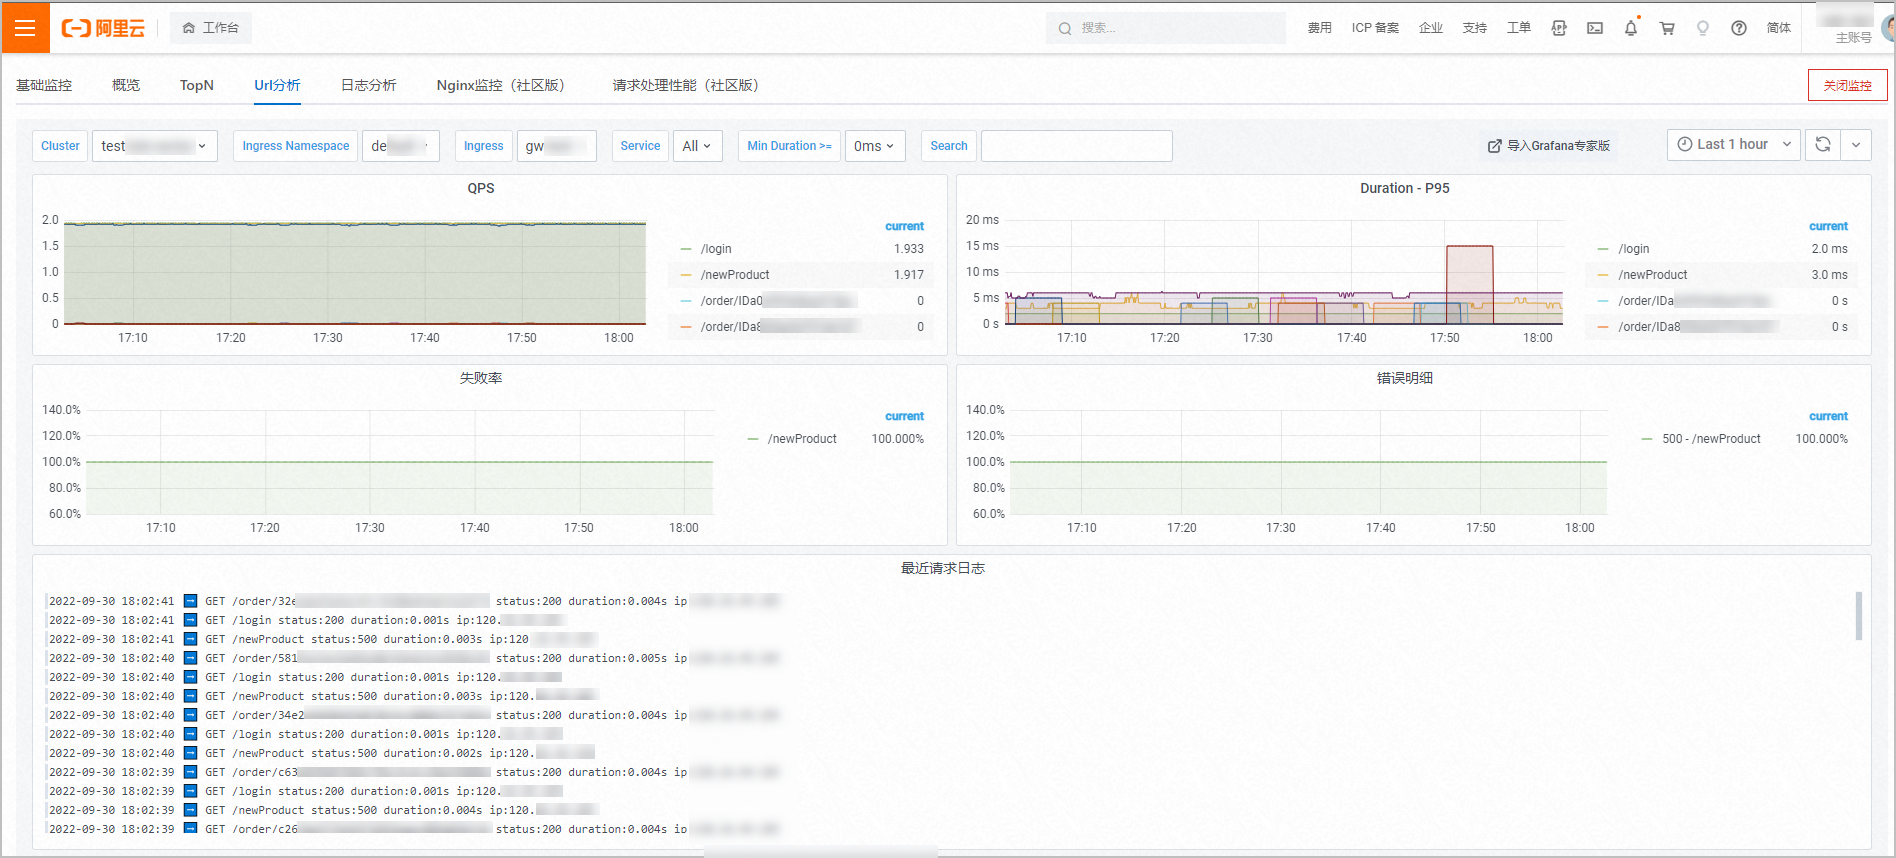
Task: Click the QPS panel title
Action: click(481, 188)
